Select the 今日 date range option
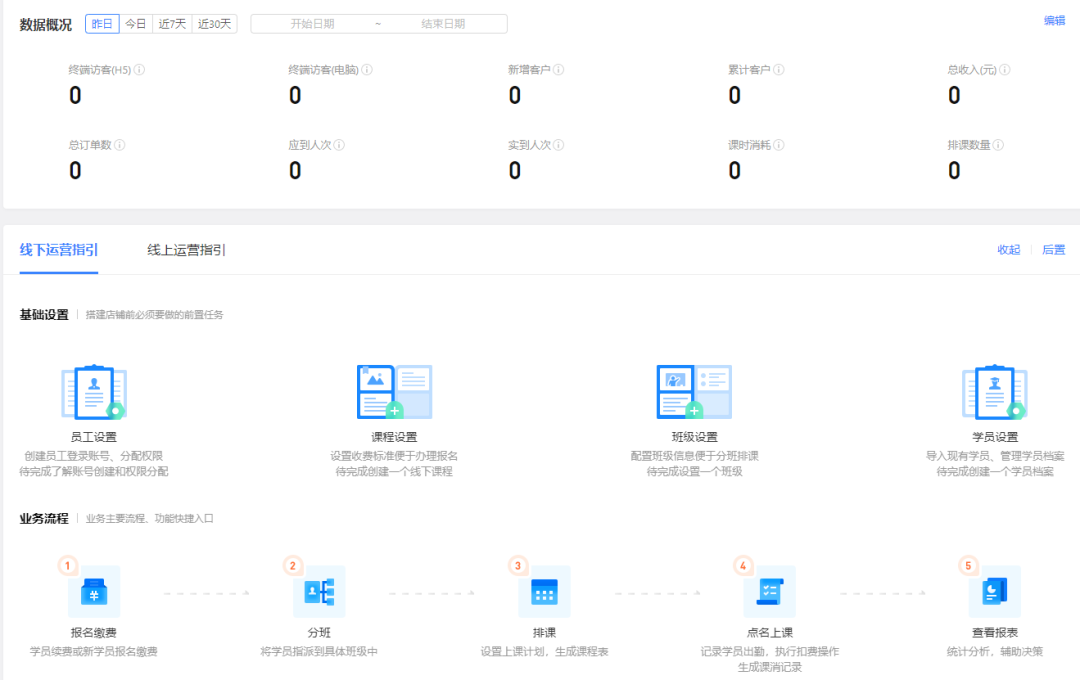 point(135,24)
